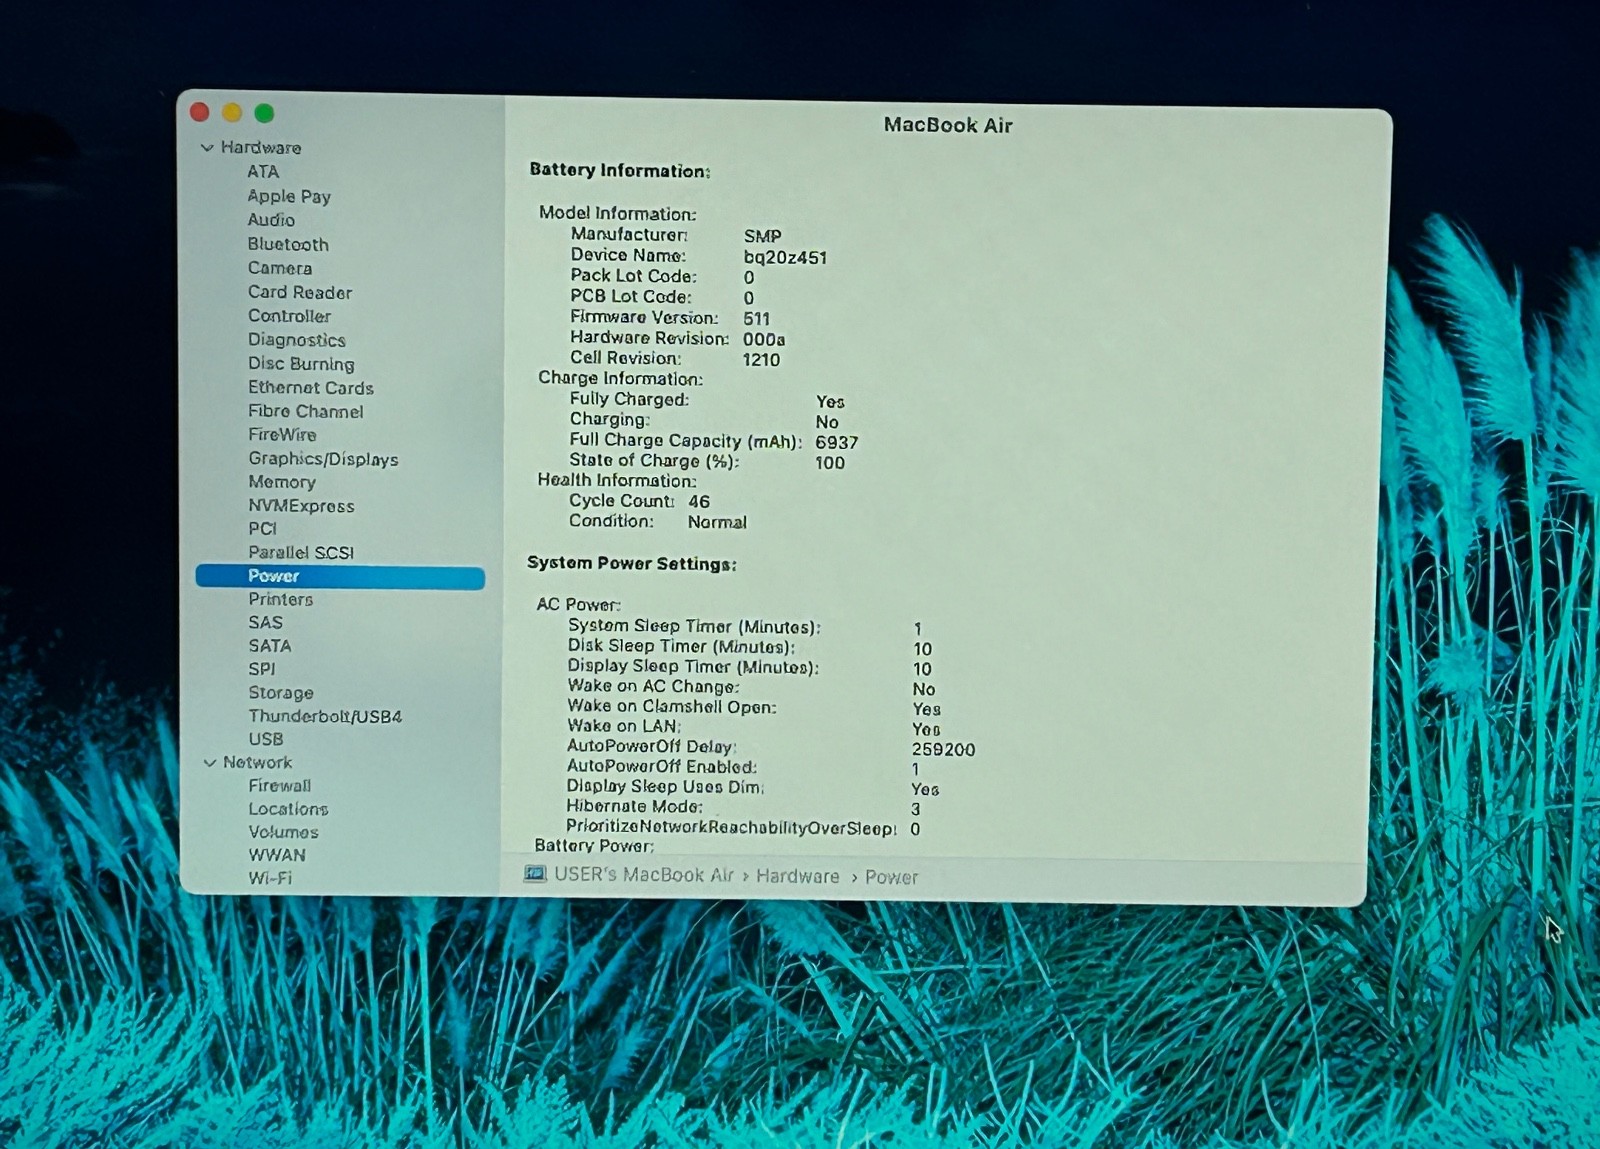
Task: Click the Manufacturer value SMP
Action: pos(762,236)
